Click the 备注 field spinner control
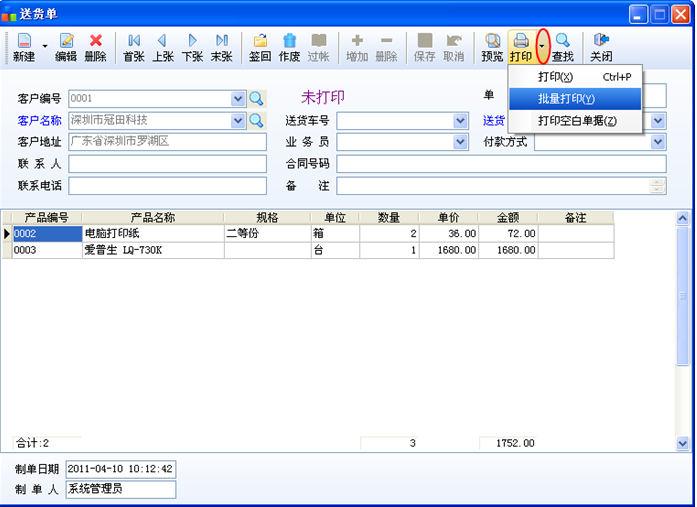The image size is (697, 507). pos(657,185)
